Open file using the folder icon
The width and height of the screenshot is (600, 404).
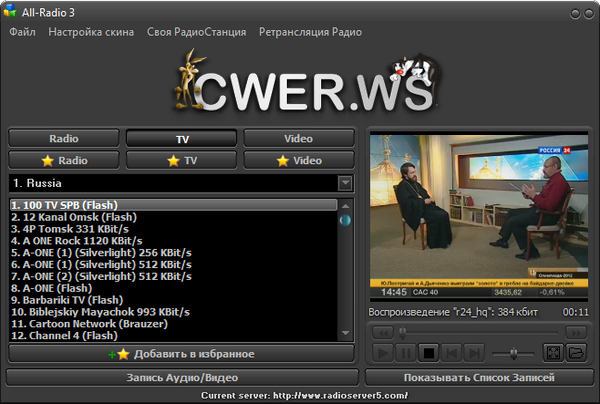(x=576, y=353)
